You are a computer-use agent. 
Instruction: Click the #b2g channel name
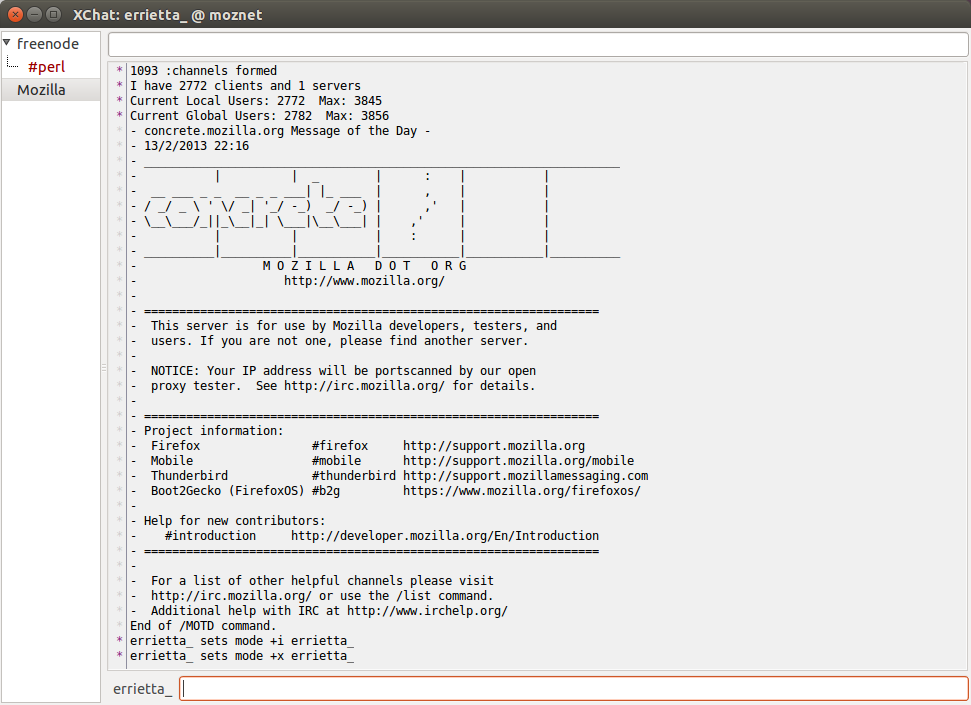tap(326, 491)
